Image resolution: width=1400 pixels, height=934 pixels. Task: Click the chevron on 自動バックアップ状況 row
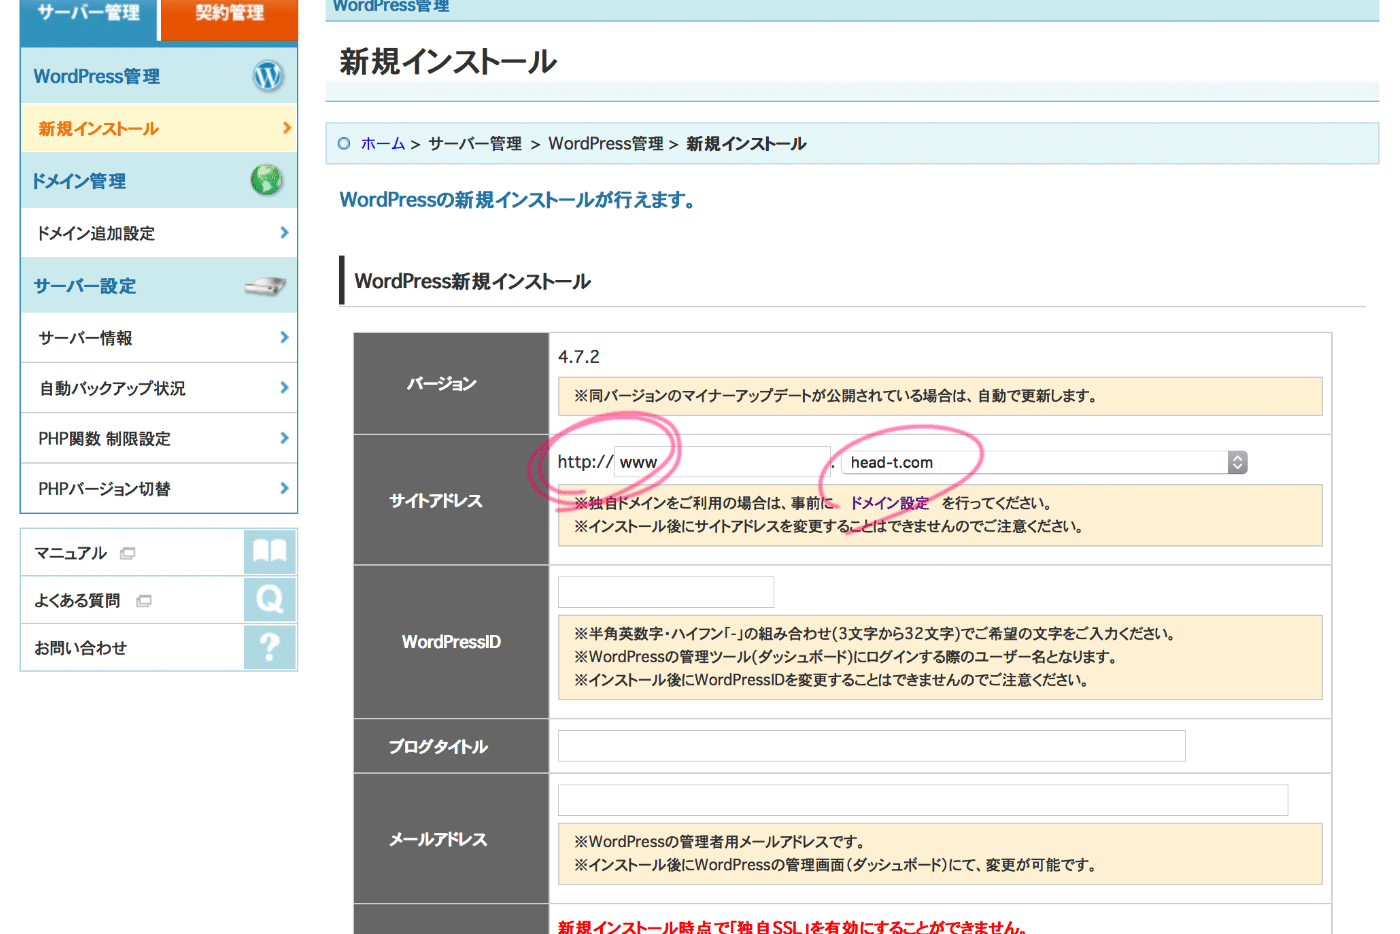pos(285,388)
